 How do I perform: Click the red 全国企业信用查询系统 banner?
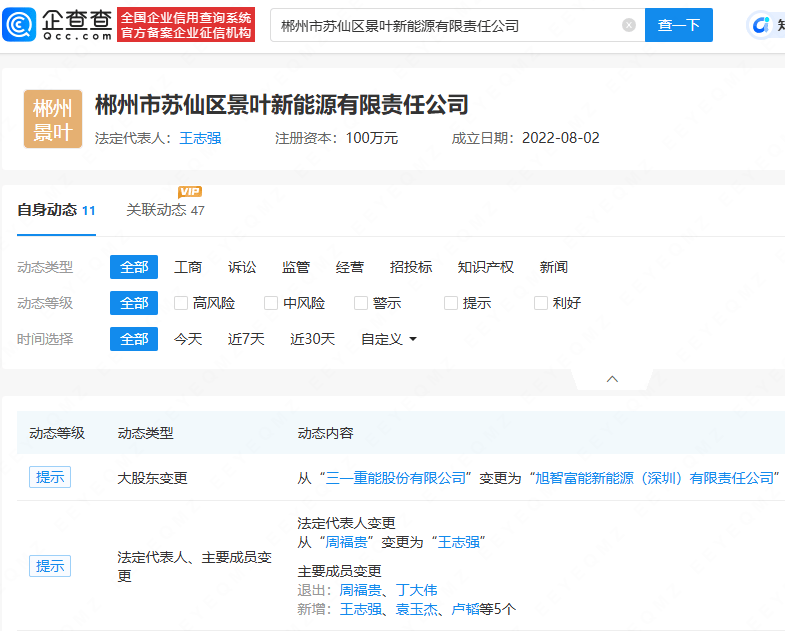(x=186, y=25)
